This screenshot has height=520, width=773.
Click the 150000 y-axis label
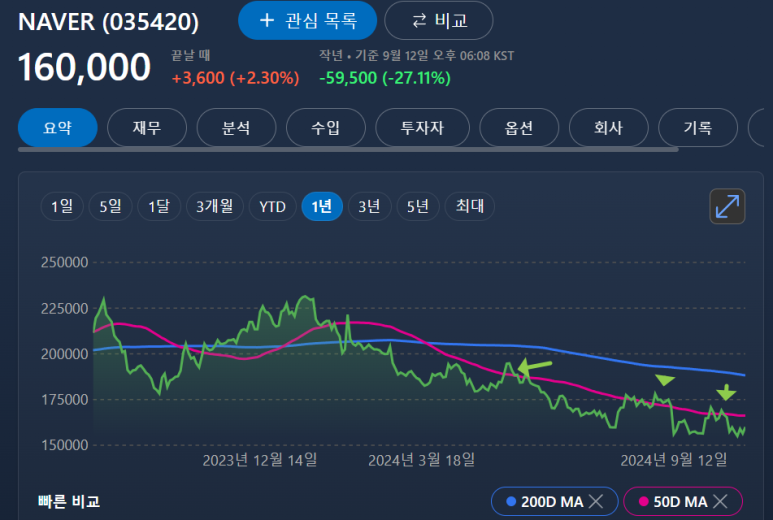[x=65, y=445]
